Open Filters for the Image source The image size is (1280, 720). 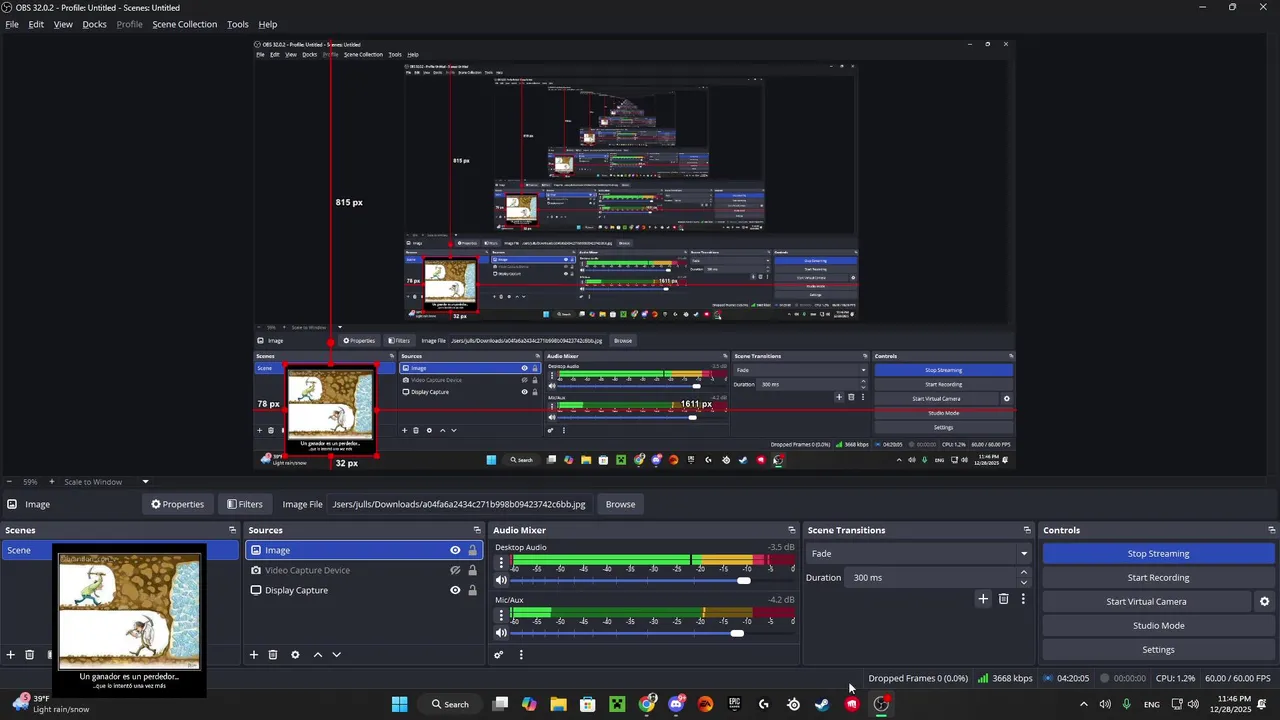point(245,504)
